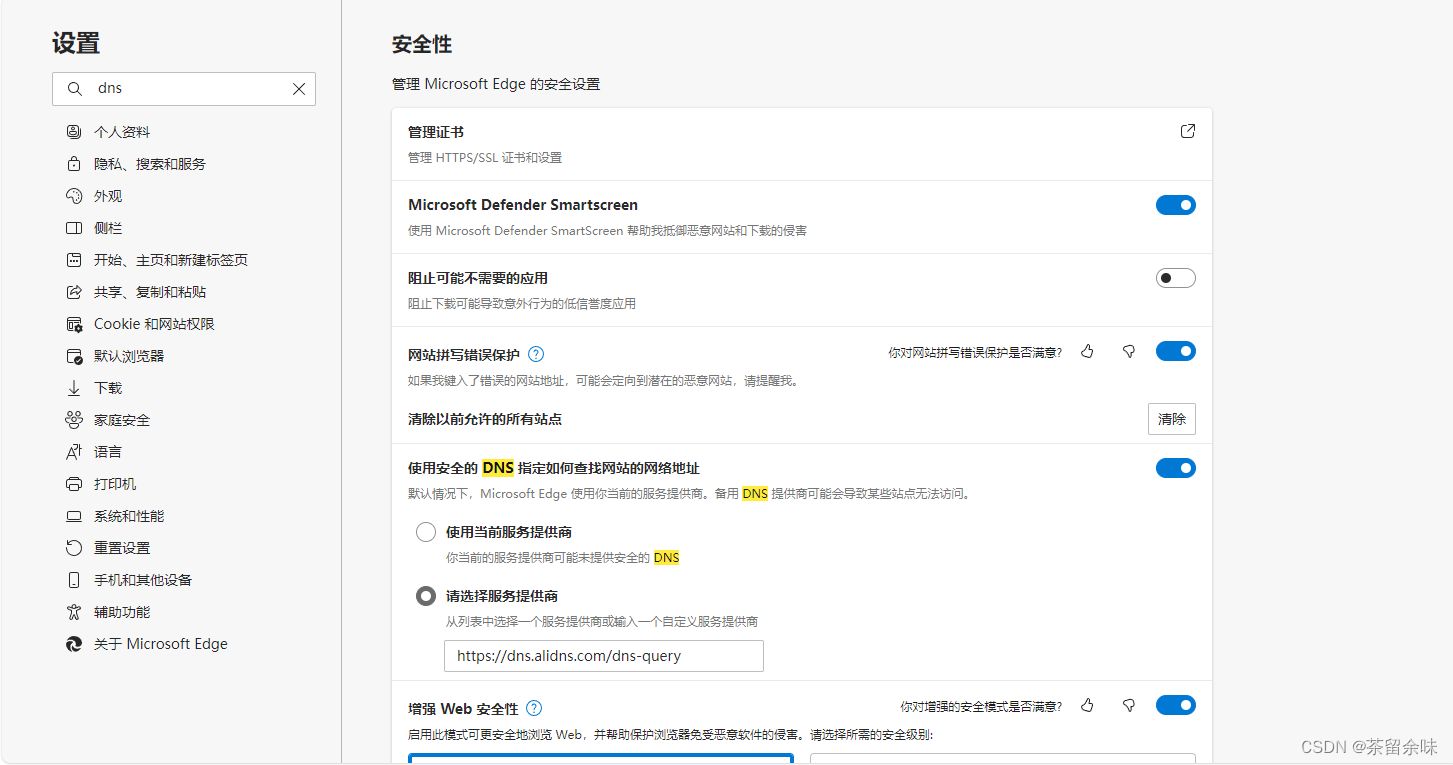Turn off Microsoft Defender Smartscreen toggle
Image resolution: width=1453 pixels, height=765 pixels.
coord(1176,205)
